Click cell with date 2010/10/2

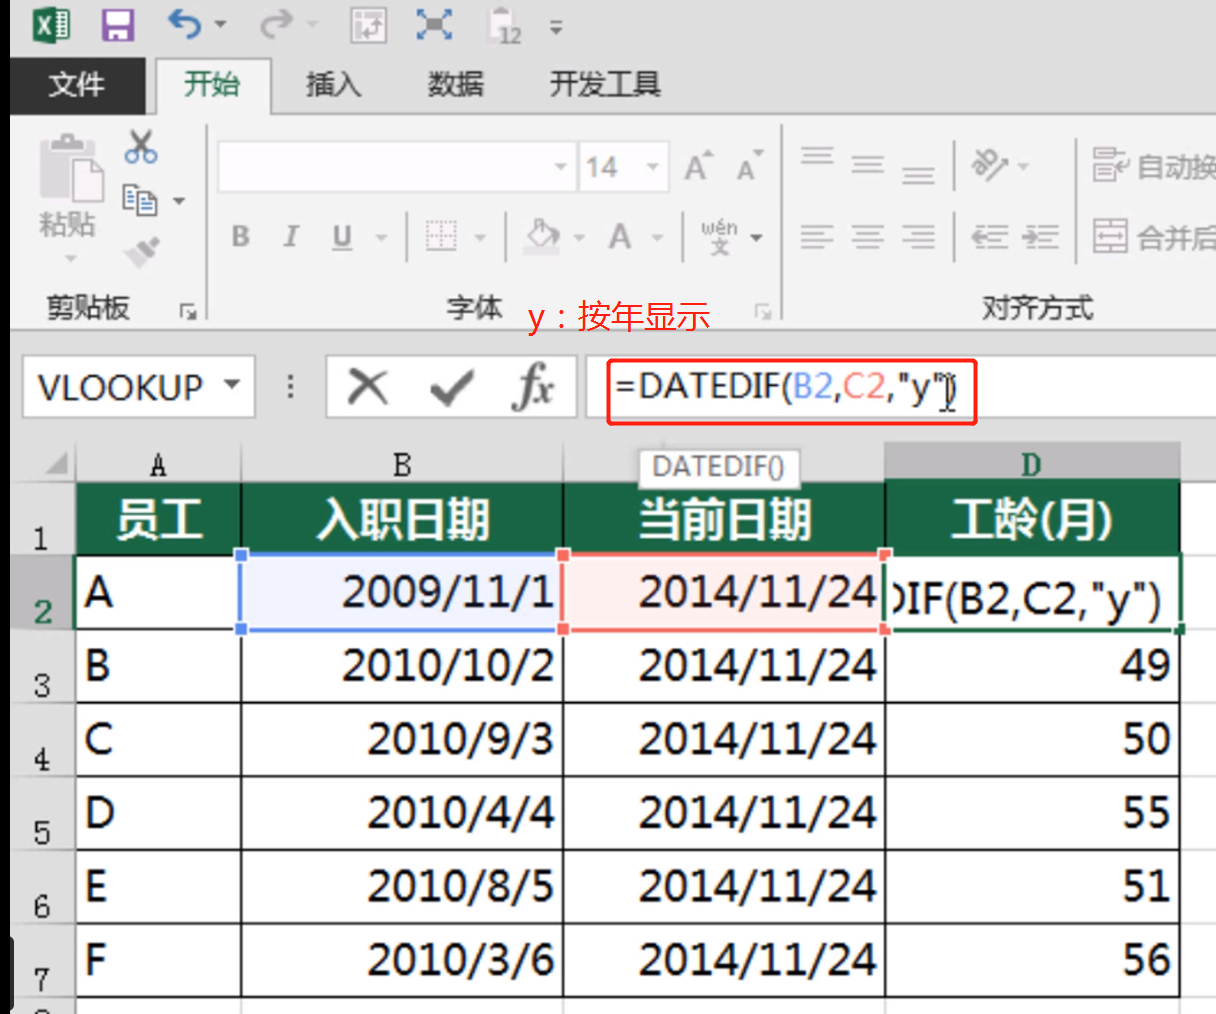pyautogui.click(x=402, y=666)
